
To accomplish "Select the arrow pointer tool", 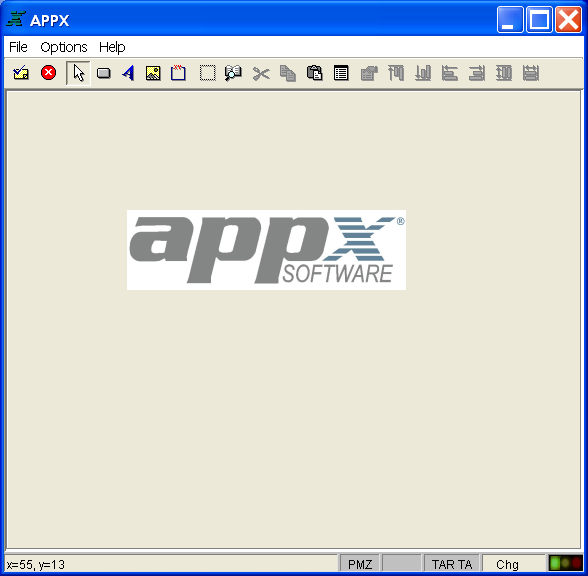I will 78,73.
